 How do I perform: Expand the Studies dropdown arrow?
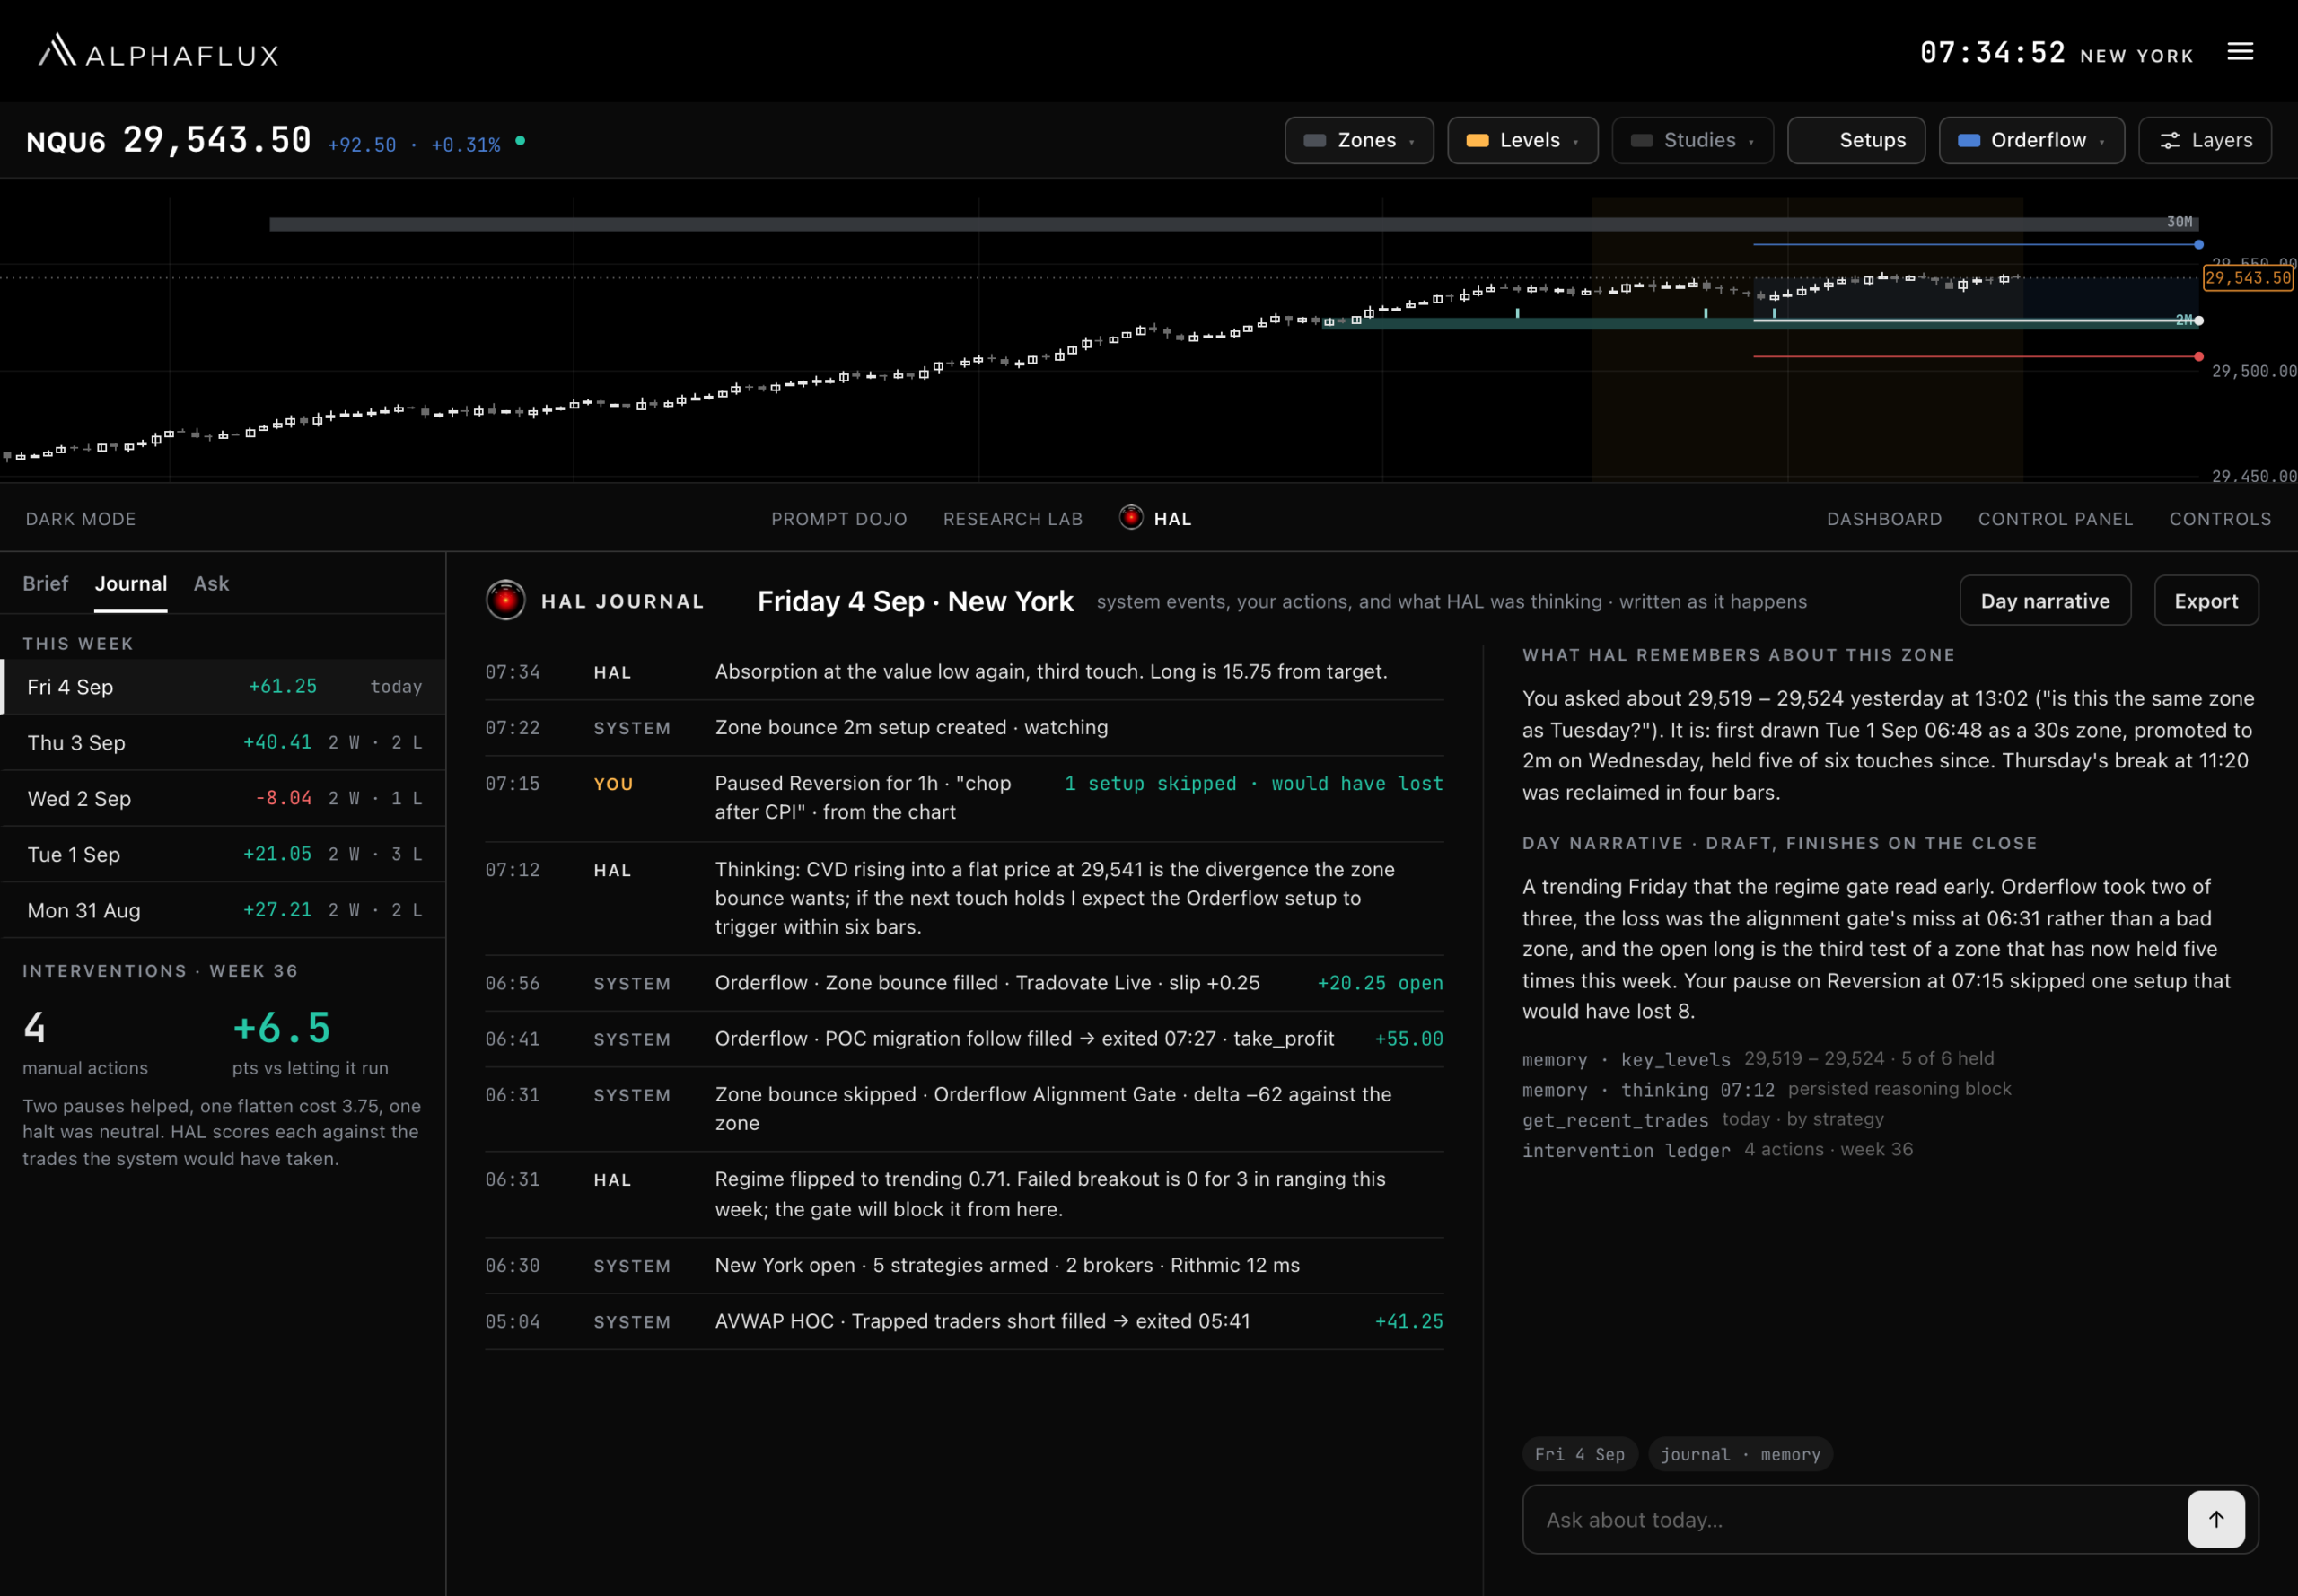pyautogui.click(x=1751, y=142)
